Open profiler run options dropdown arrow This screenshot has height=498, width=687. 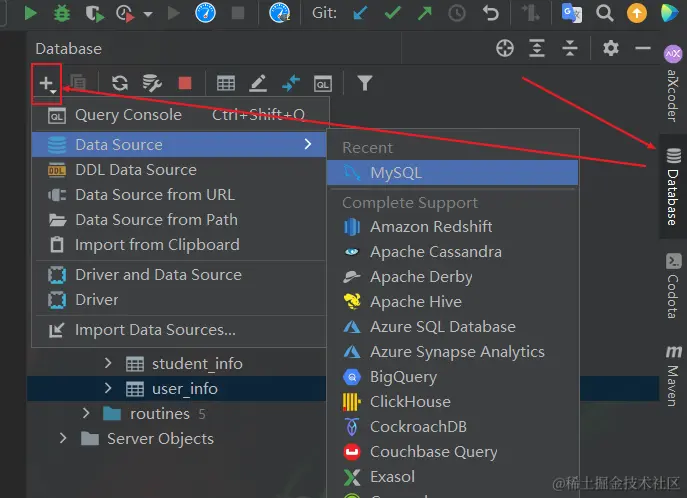(x=148, y=14)
